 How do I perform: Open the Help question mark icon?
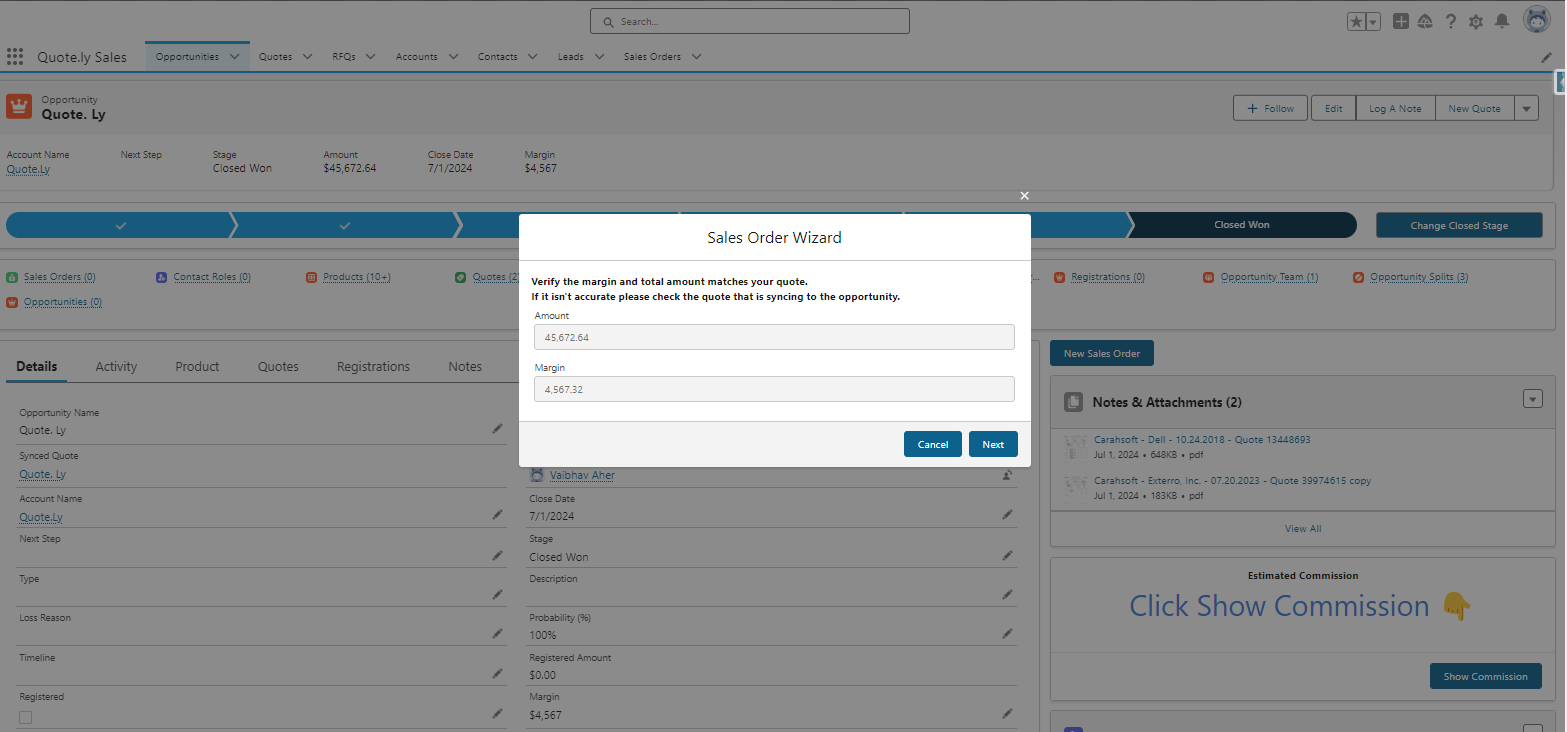pyautogui.click(x=1450, y=21)
